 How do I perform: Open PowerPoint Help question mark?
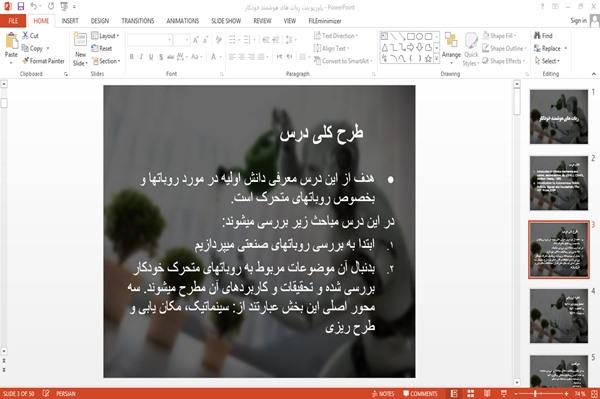542,6
